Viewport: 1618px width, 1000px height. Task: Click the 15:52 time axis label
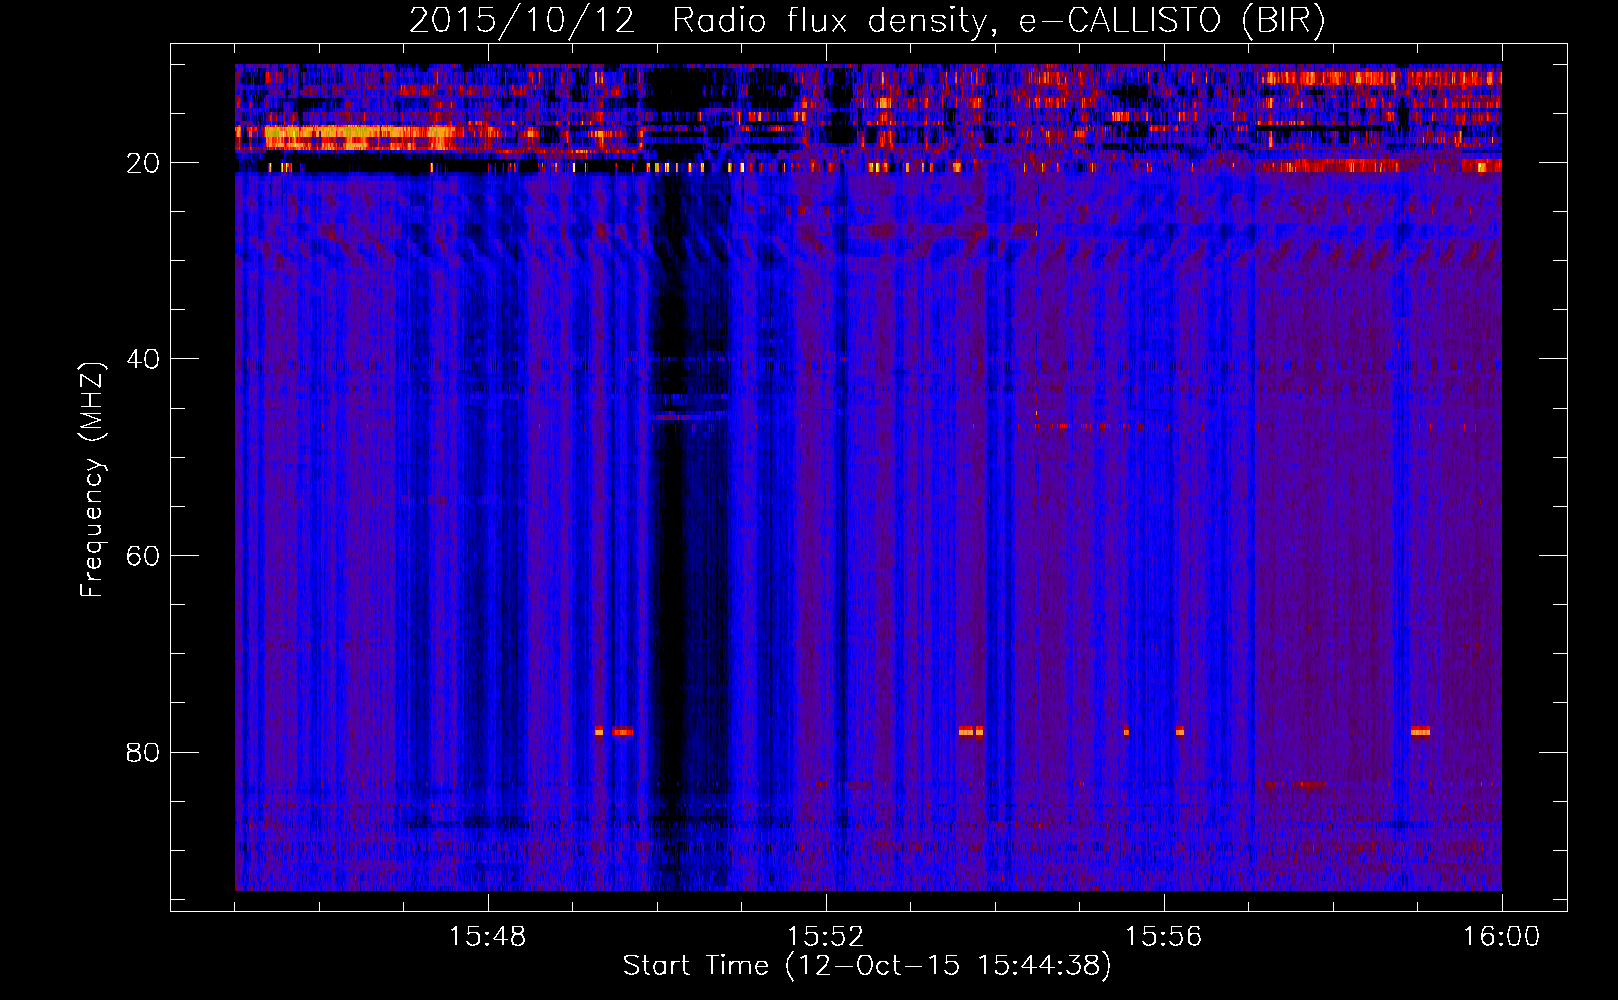(x=825, y=937)
